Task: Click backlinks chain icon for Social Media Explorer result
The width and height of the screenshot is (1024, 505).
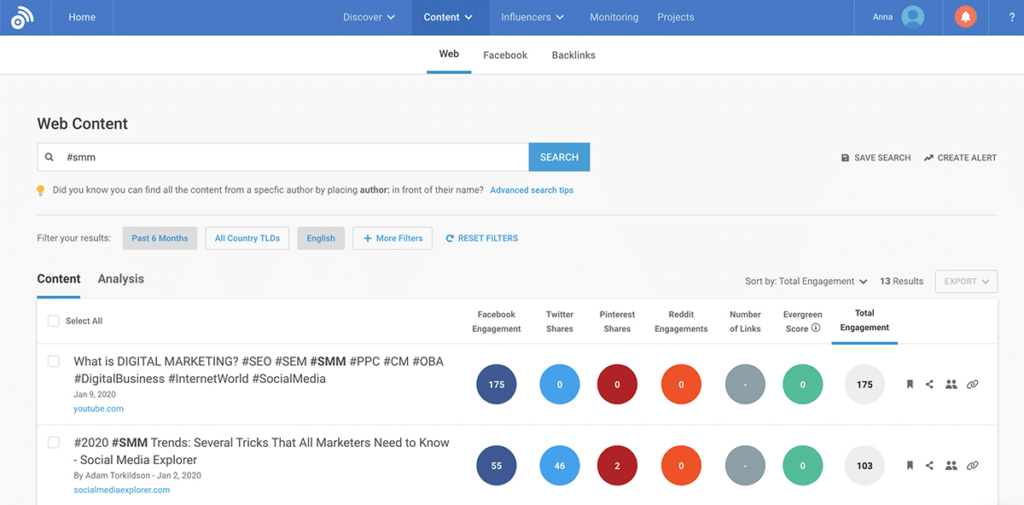Action: 973,466
